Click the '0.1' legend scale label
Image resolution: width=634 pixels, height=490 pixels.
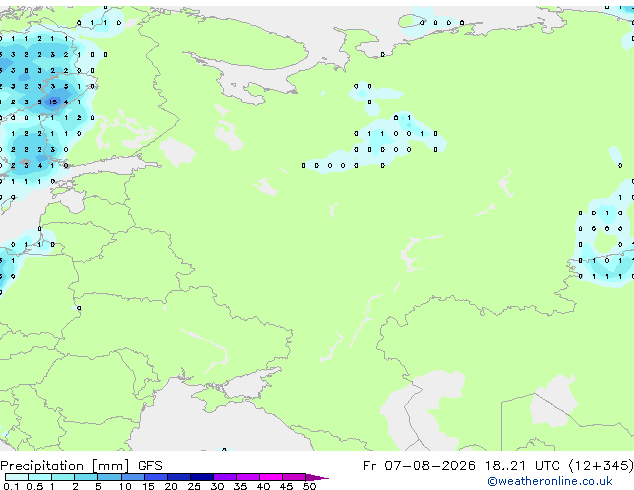[11, 486]
